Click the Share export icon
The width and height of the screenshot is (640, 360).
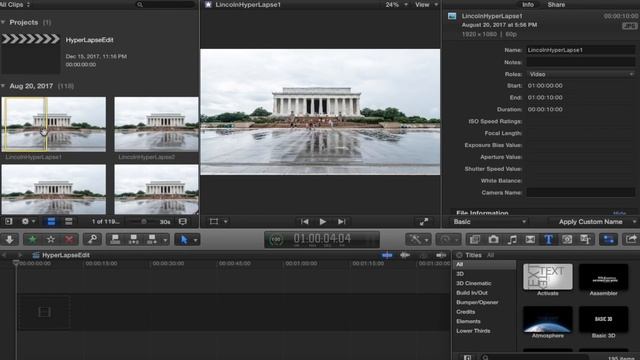tap(631, 239)
